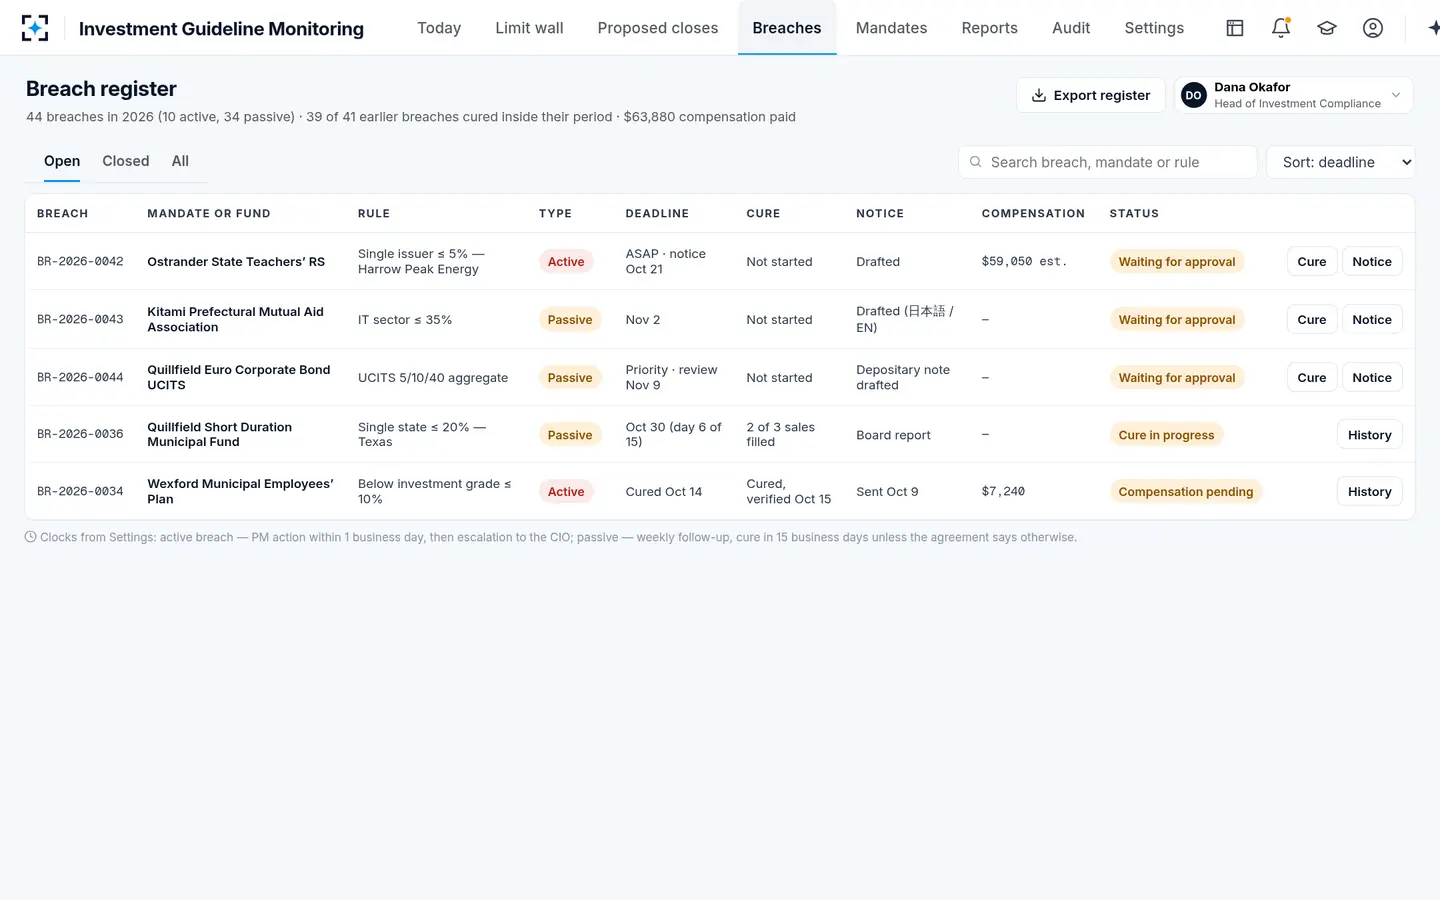The width and height of the screenshot is (1440, 900).
Task: Switch to Proposed closes tab
Action: tap(658, 28)
